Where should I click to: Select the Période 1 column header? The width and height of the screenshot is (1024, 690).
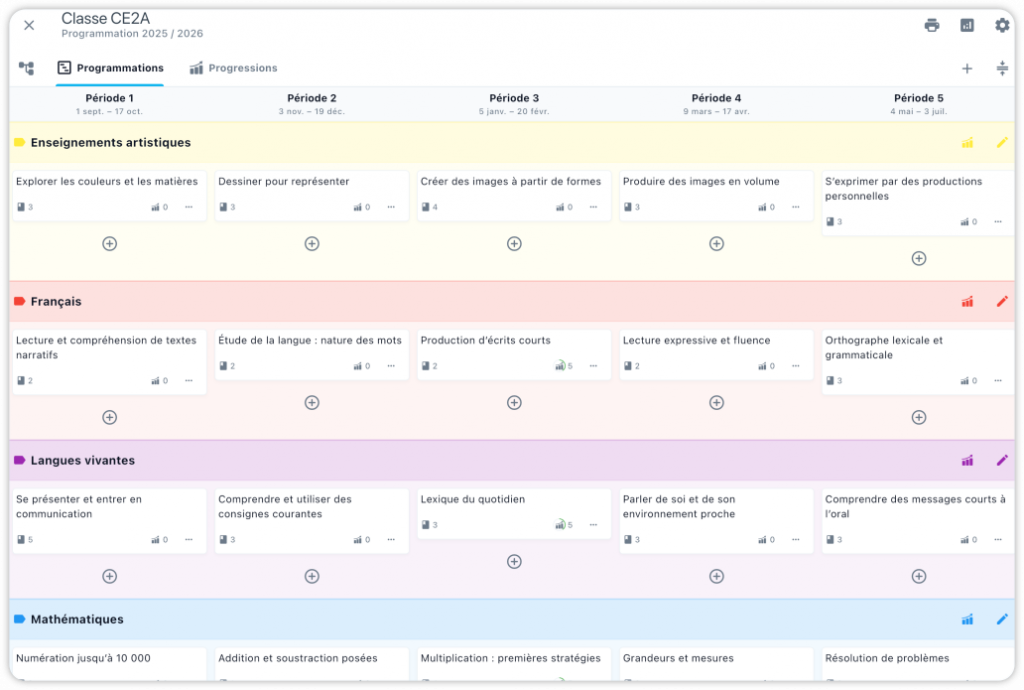(x=109, y=104)
